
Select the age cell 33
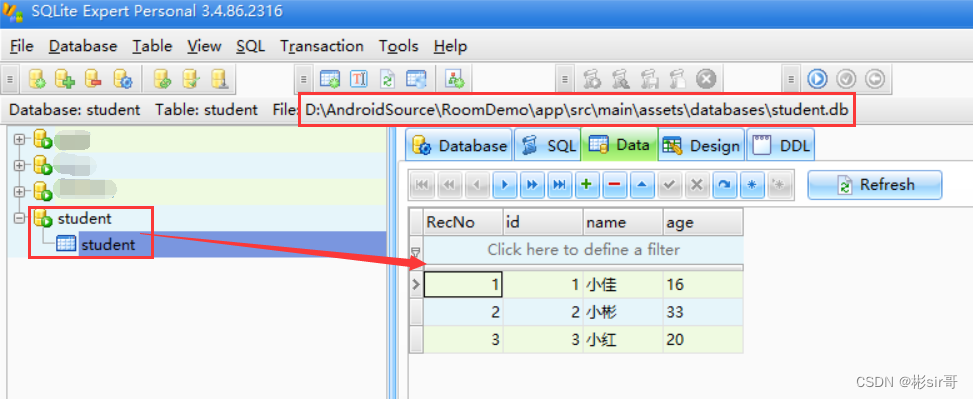702,312
